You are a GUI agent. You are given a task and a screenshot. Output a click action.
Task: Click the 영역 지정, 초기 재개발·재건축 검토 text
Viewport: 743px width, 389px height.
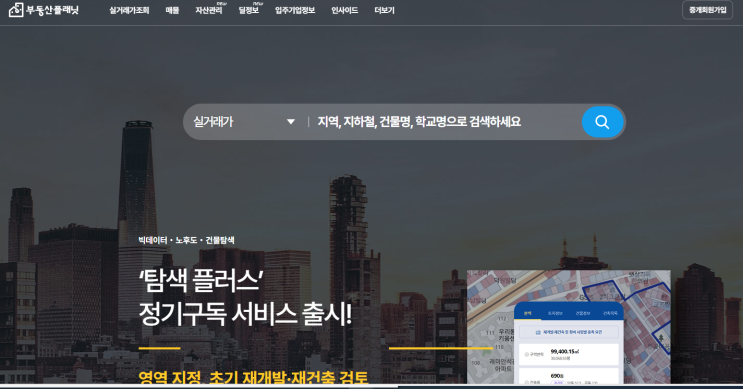pos(254,378)
